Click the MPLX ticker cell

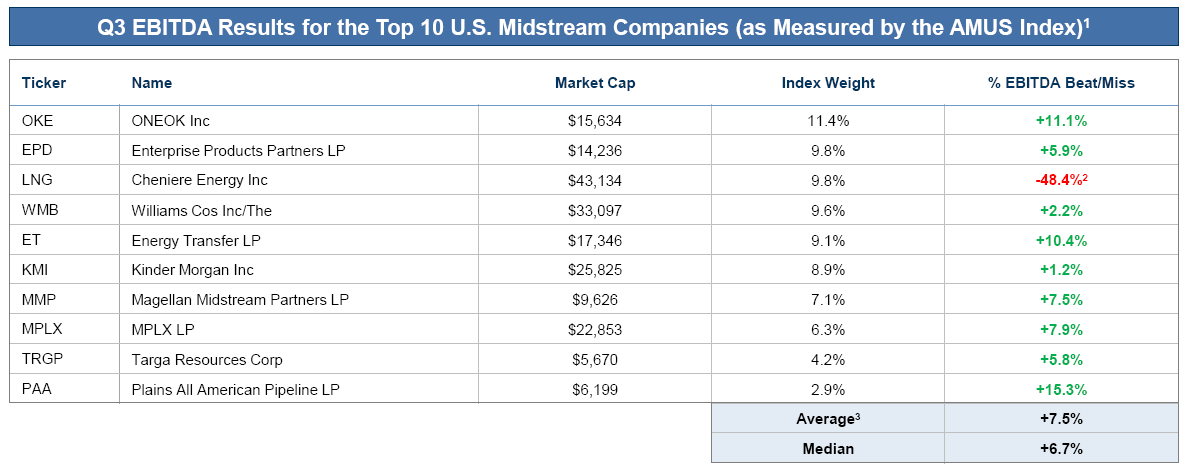pos(40,330)
